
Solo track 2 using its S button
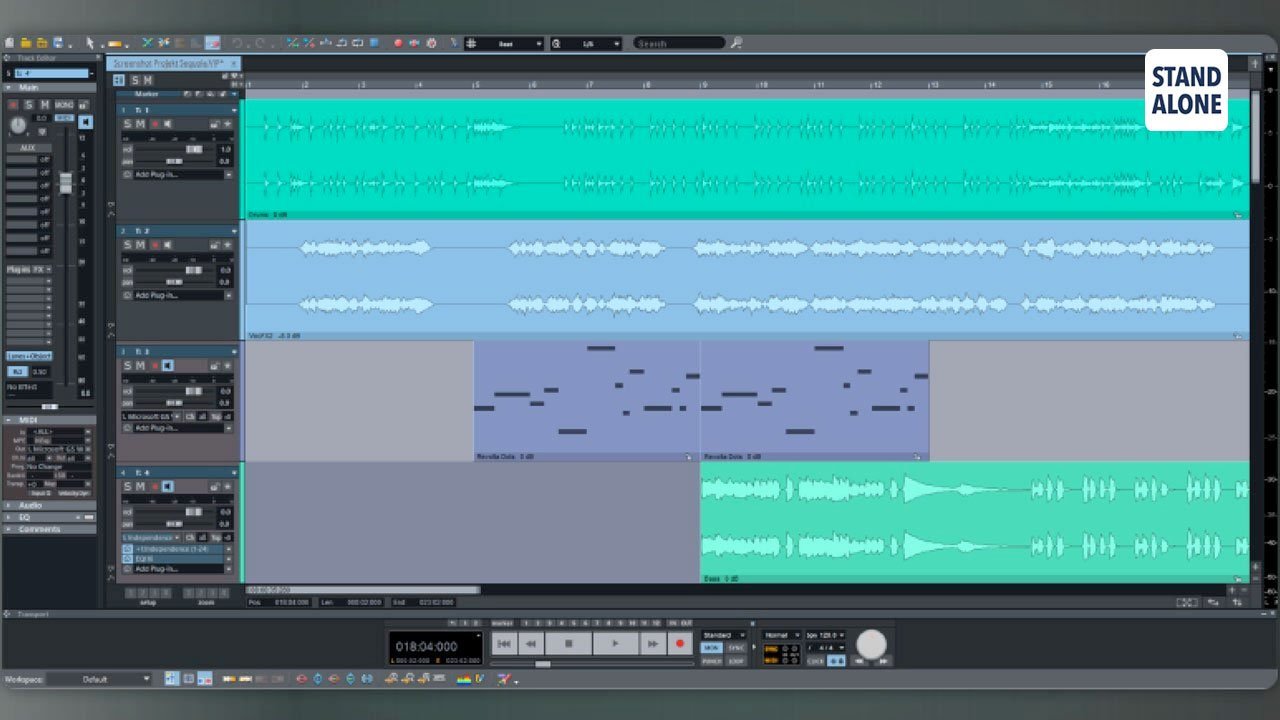(126, 245)
